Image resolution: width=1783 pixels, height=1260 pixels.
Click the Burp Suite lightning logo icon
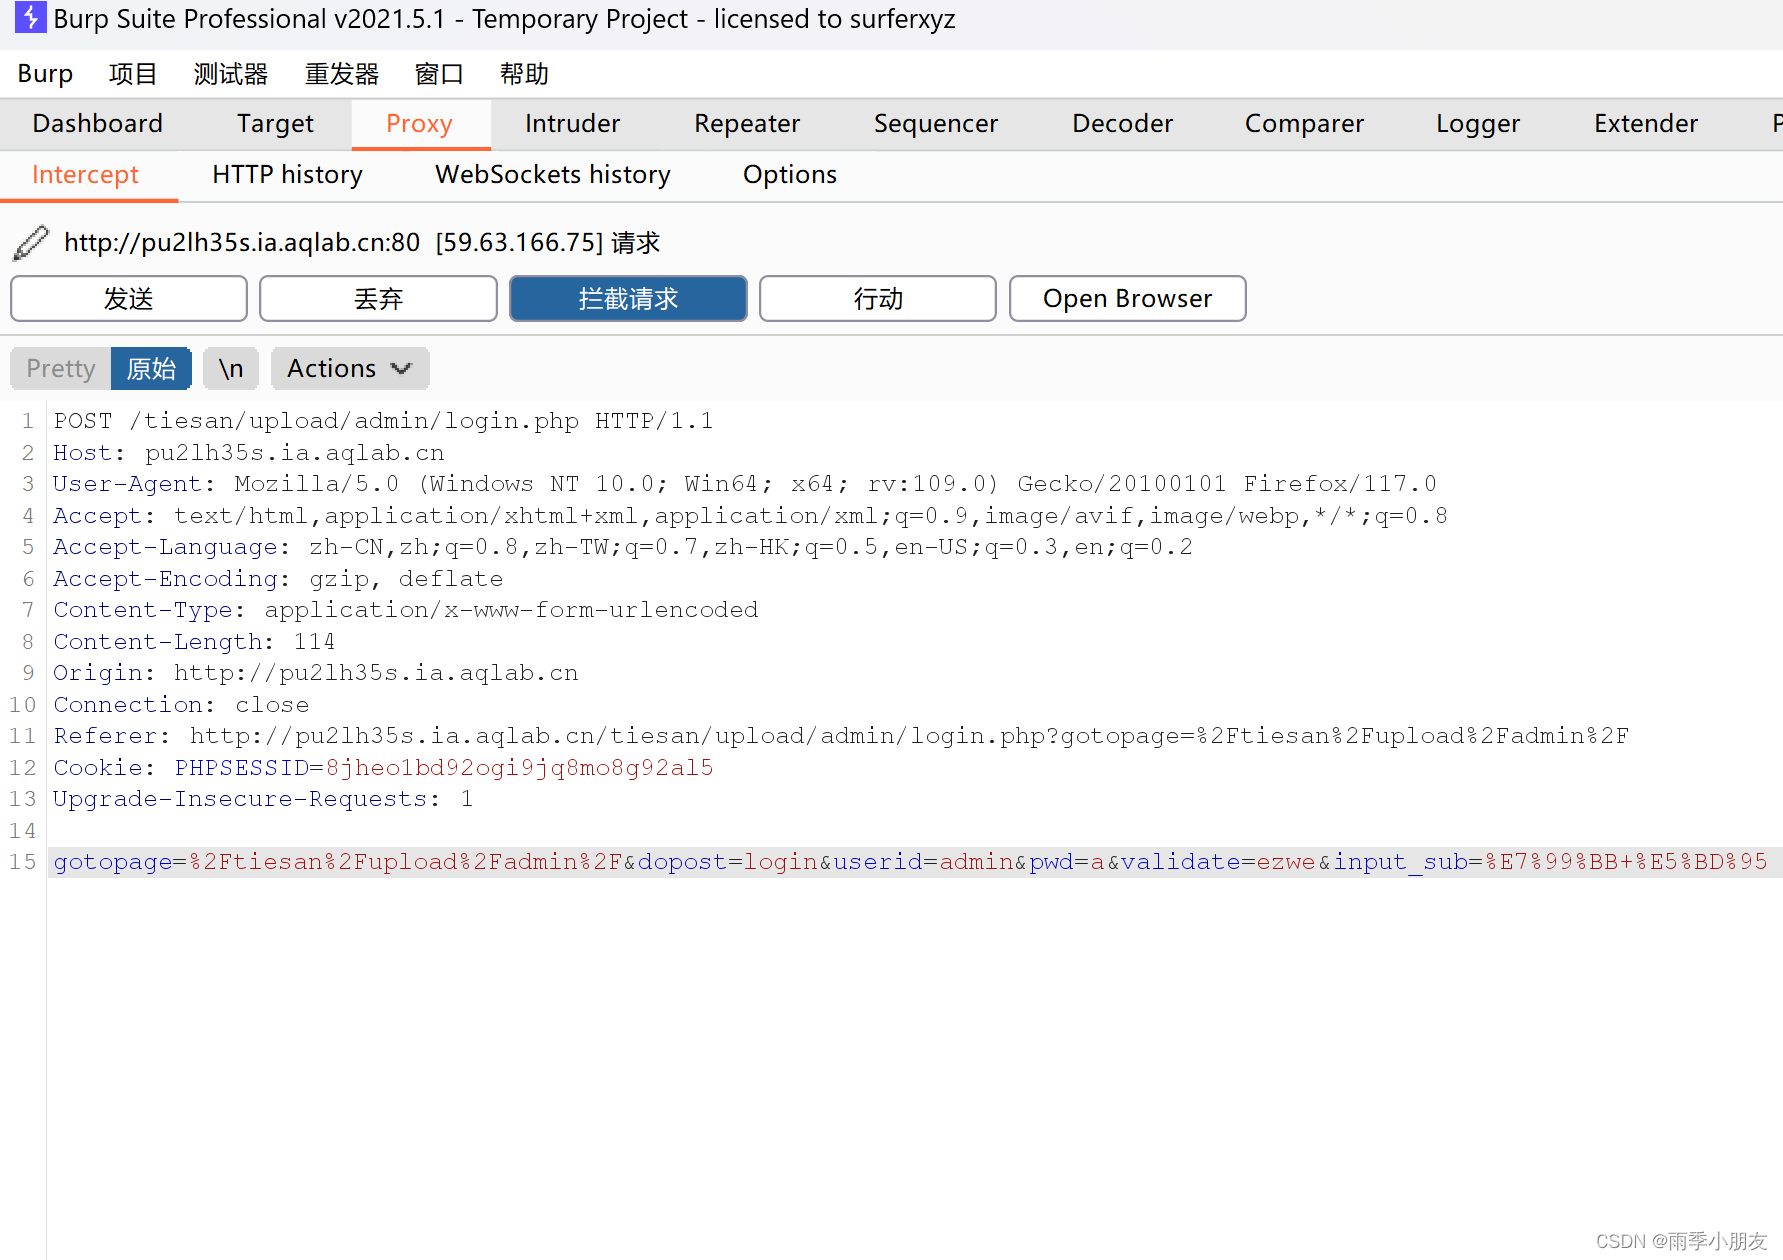(x=30, y=18)
